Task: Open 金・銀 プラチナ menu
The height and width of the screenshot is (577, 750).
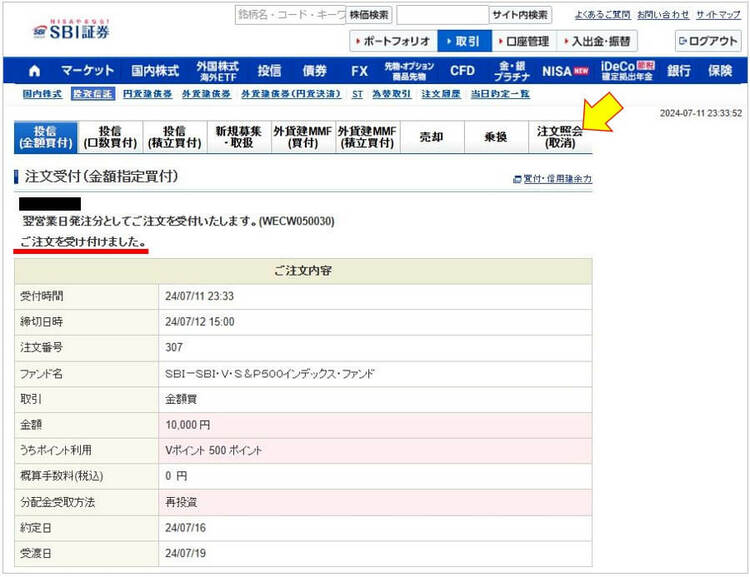Action: point(512,71)
